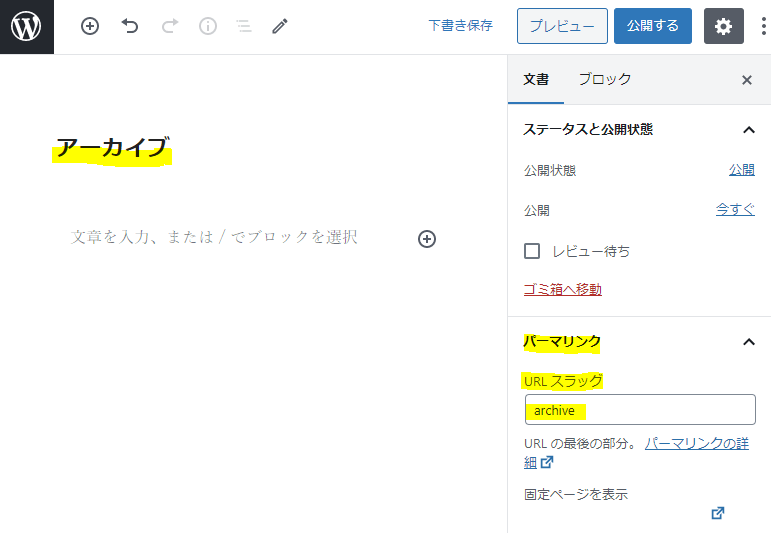
Task: Click the 固定ページを表示 label
Action: click(x=576, y=494)
